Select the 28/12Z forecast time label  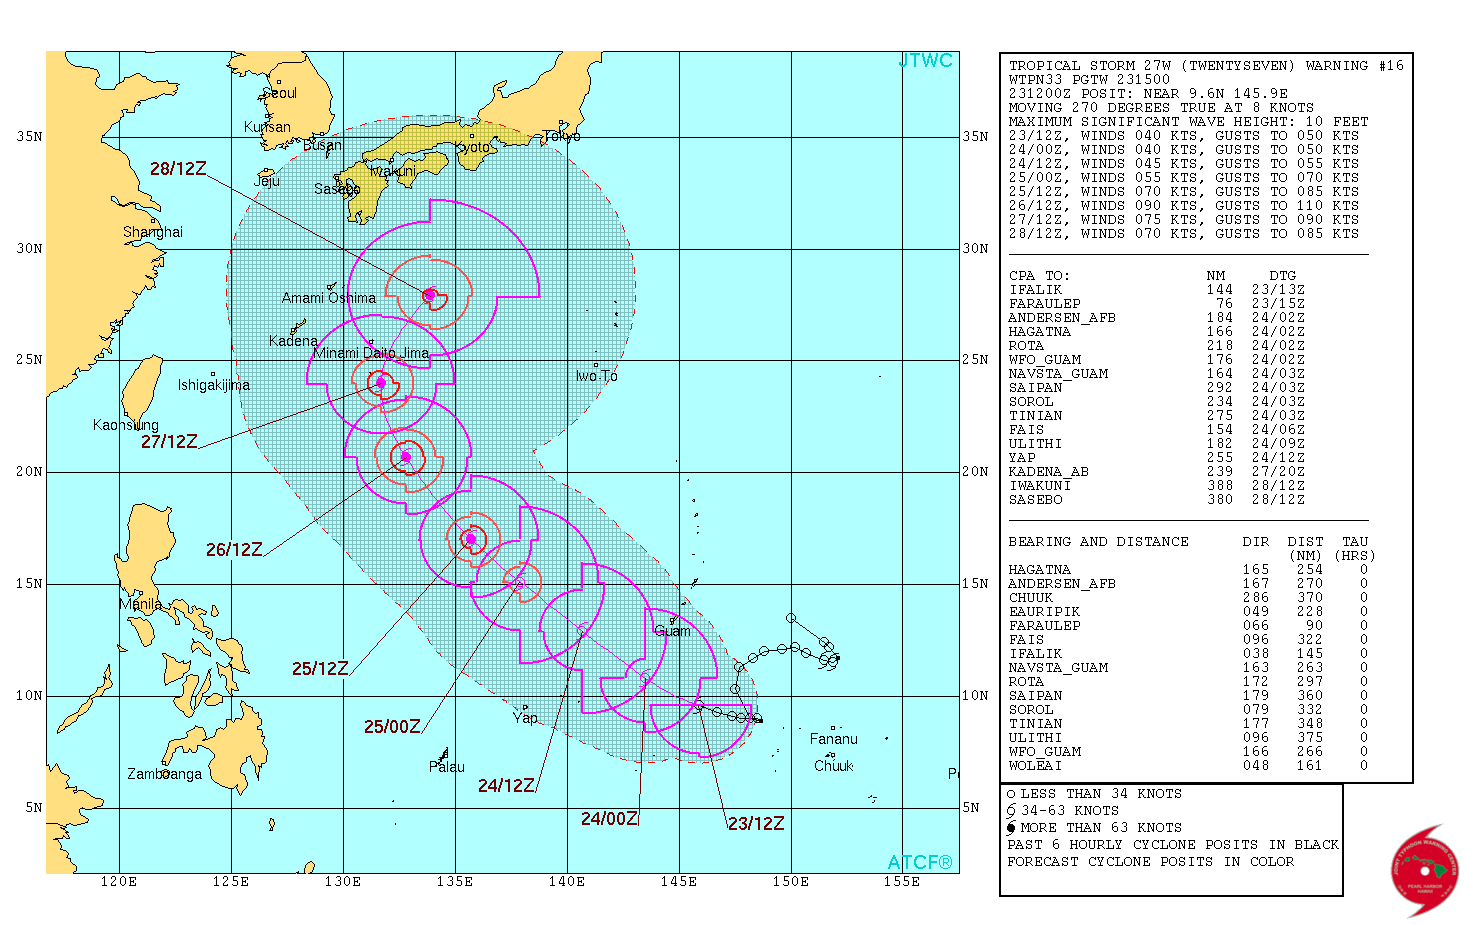178,169
